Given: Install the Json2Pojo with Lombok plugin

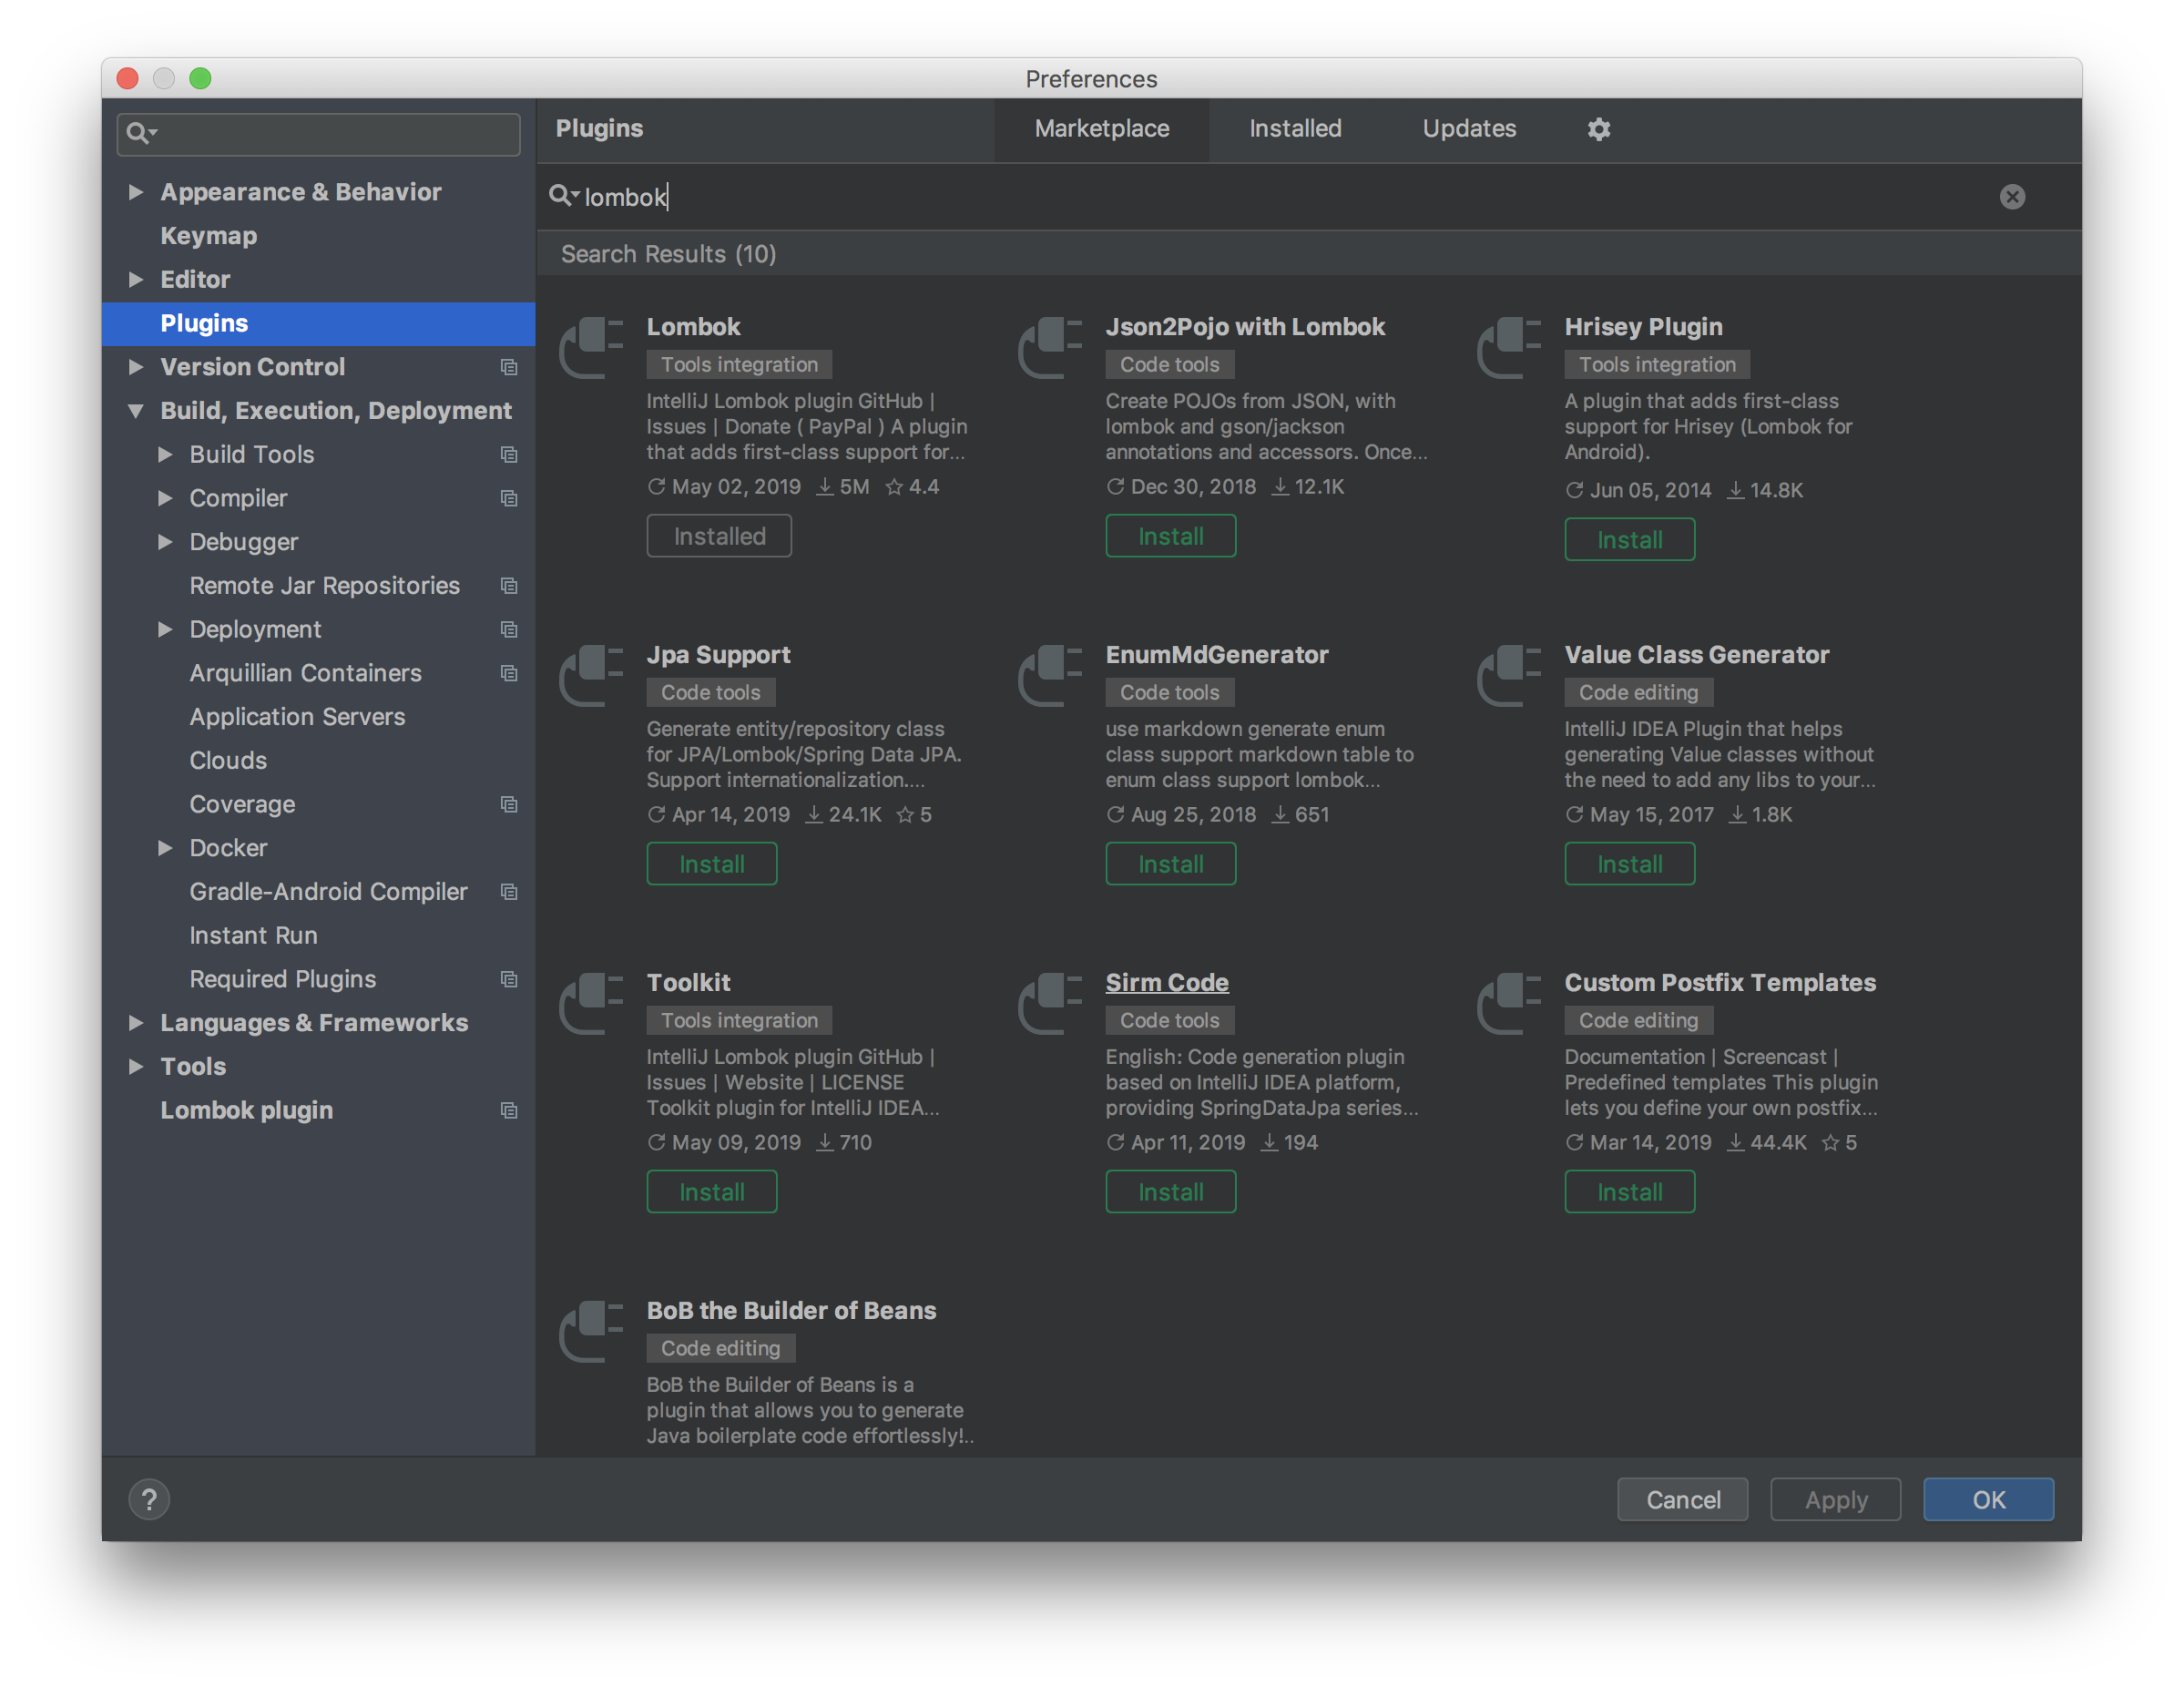Looking at the screenshot, I should coord(1170,536).
